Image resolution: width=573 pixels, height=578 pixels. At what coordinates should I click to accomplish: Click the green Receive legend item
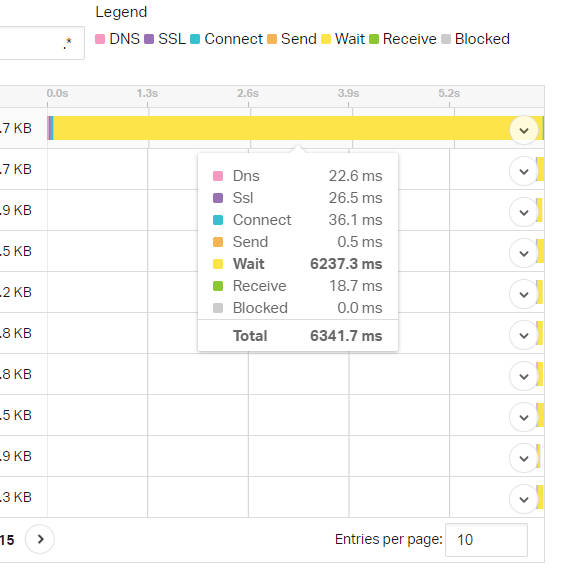point(403,39)
